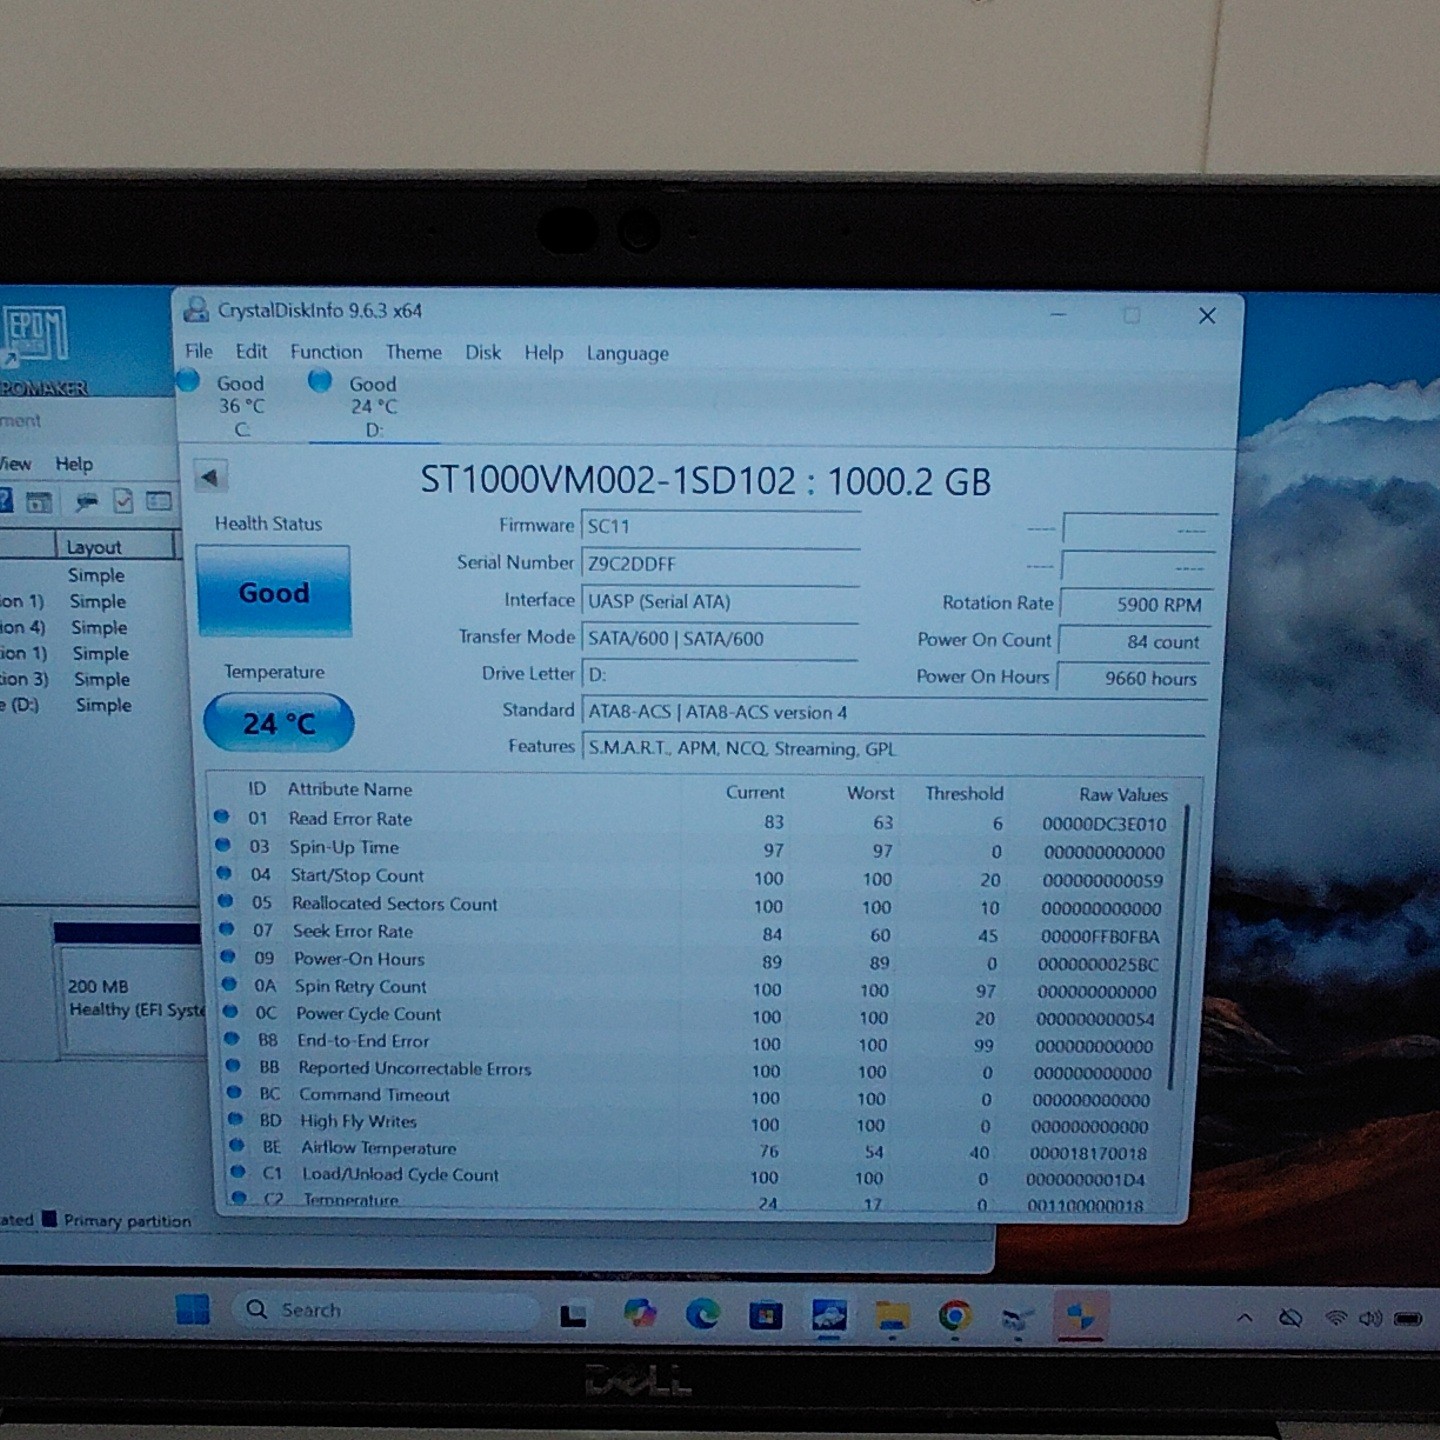The height and width of the screenshot is (1440, 1440).
Task: Click the Interface field showing UASP
Action: click(x=720, y=602)
